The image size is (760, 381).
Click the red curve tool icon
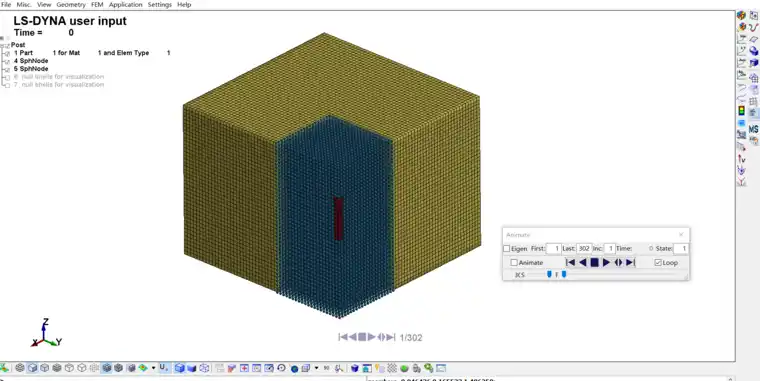(x=754, y=27)
